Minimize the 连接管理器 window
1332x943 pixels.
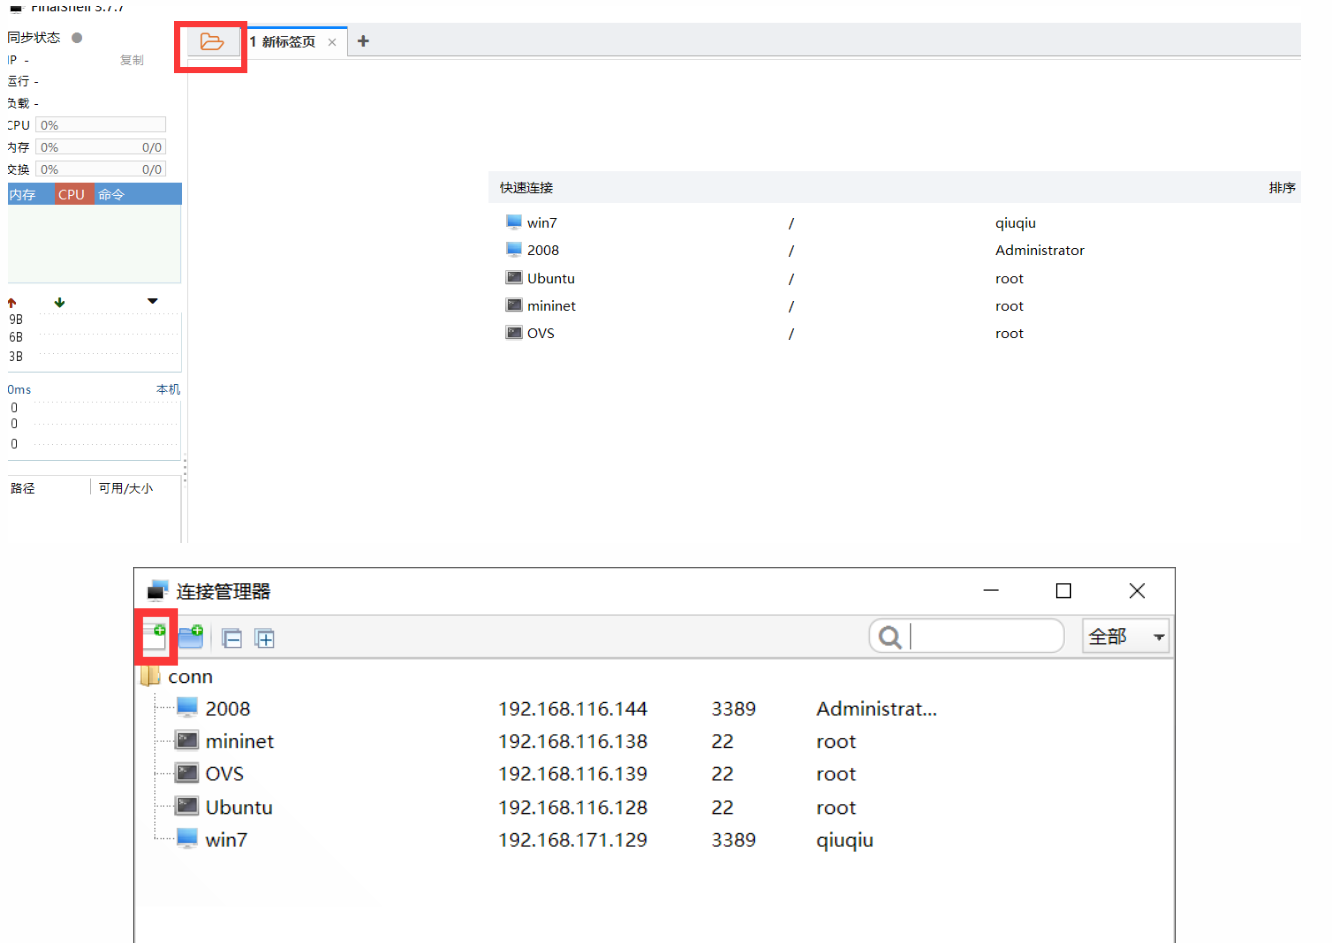[991, 590]
